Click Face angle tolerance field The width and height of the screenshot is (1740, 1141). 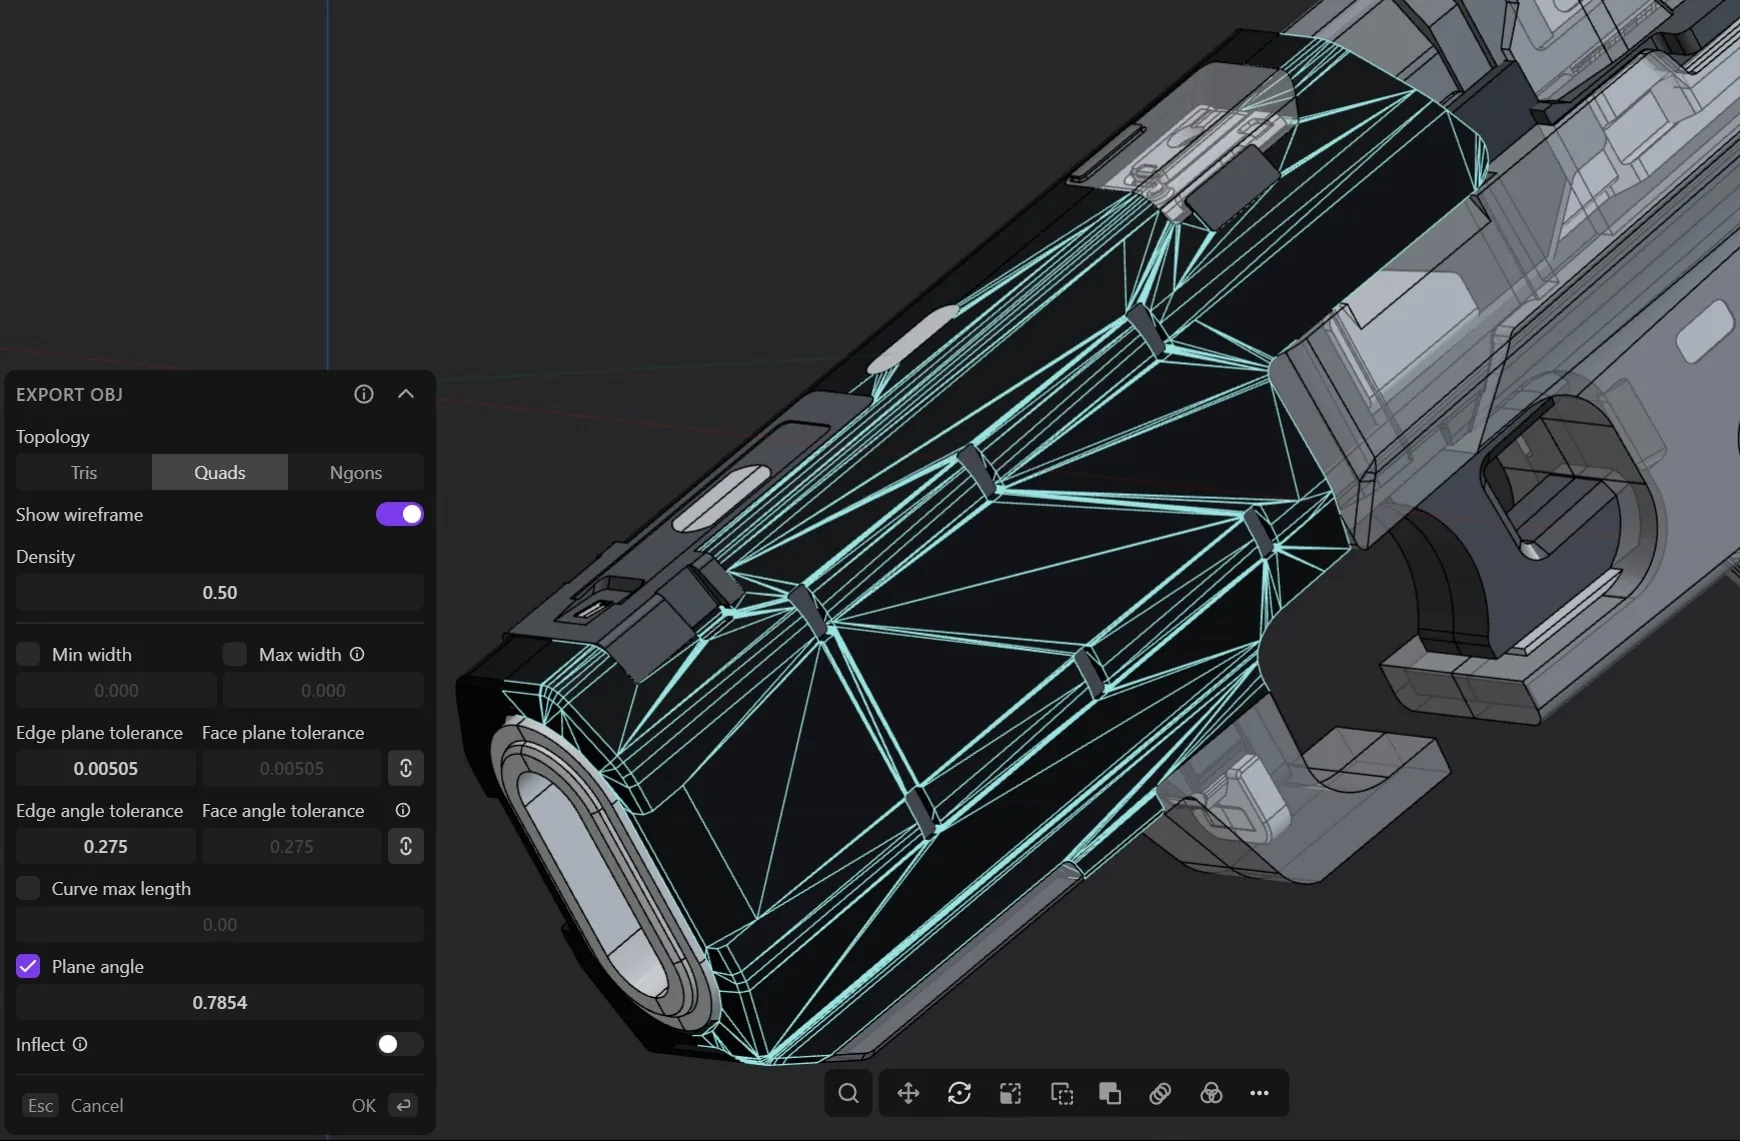[292, 846]
